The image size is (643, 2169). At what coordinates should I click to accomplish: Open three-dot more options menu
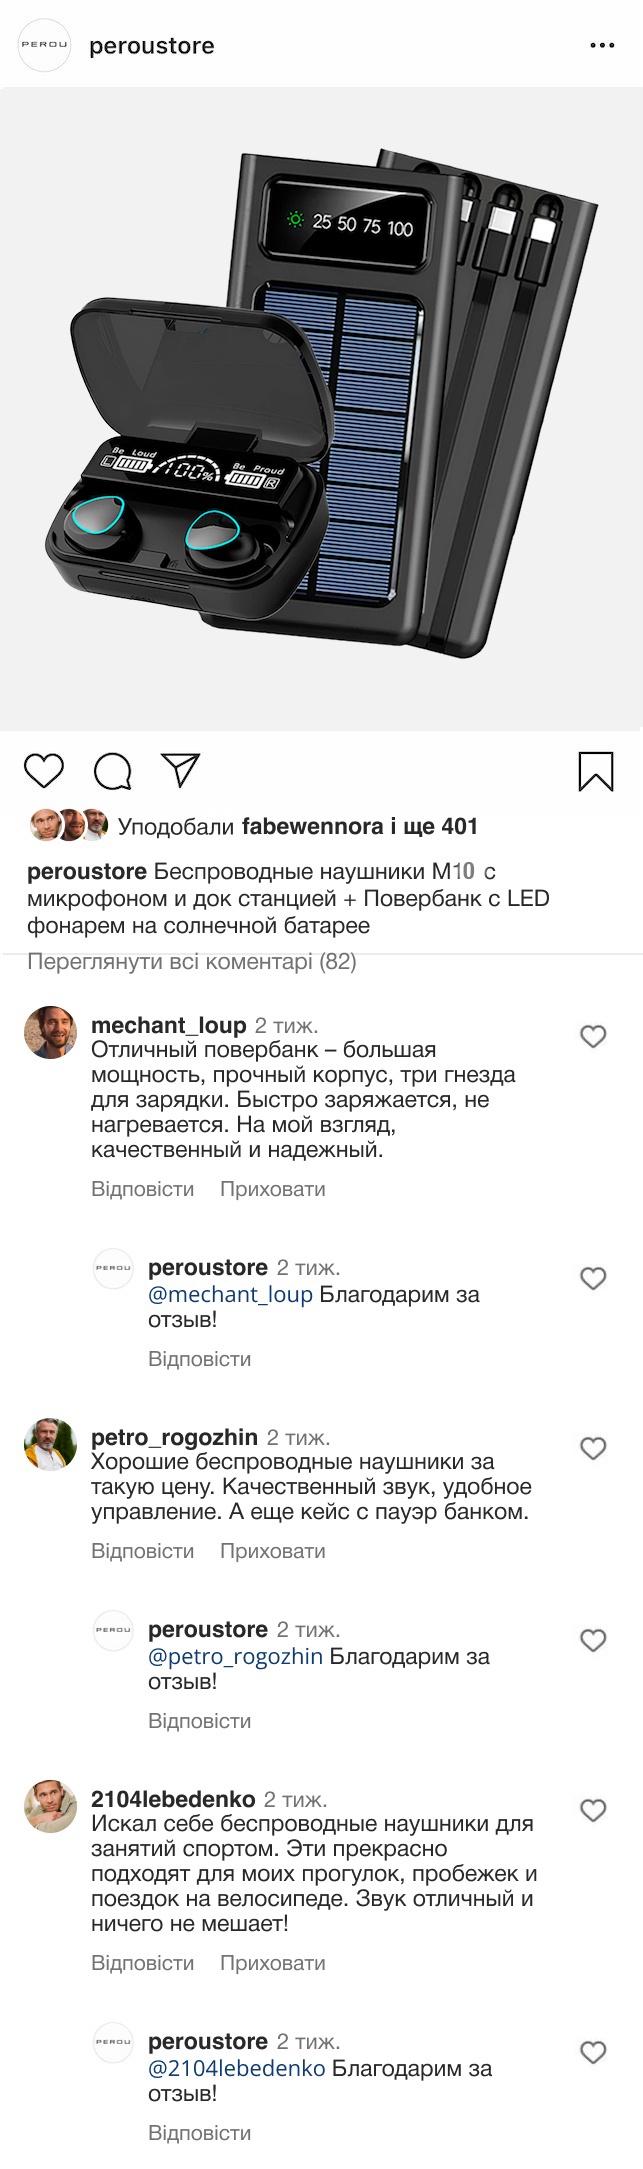pyautogui.click(x=602, y=46)
